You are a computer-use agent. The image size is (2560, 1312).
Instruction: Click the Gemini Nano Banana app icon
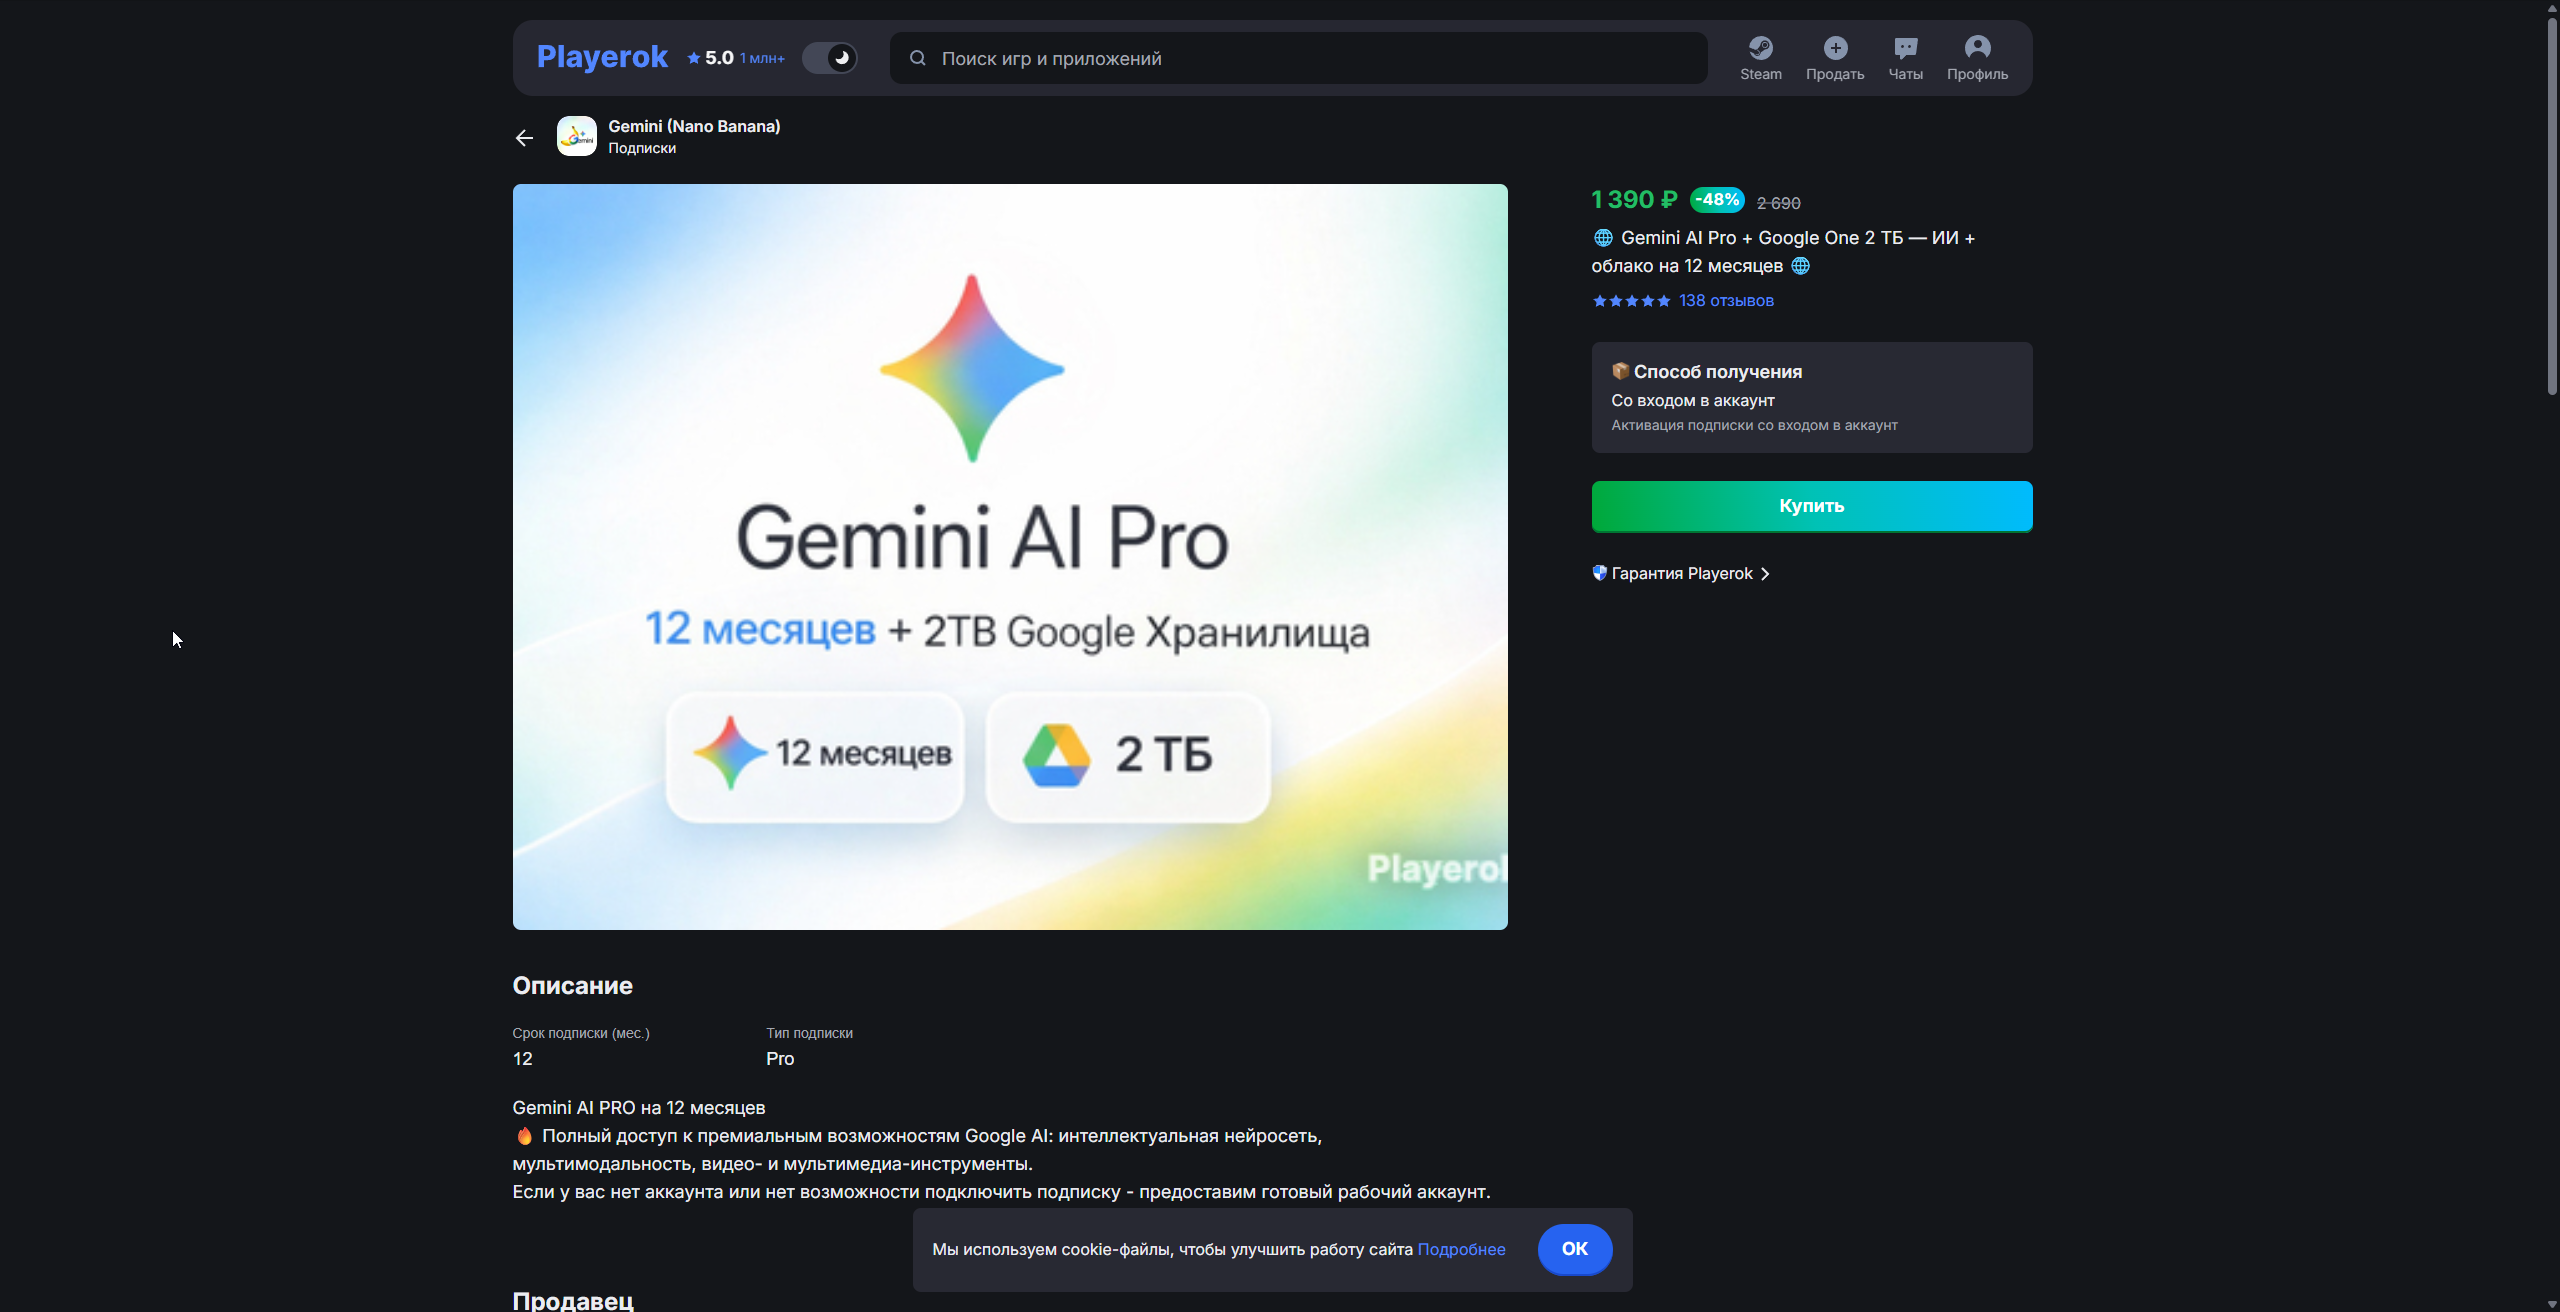tap(577, 136)
